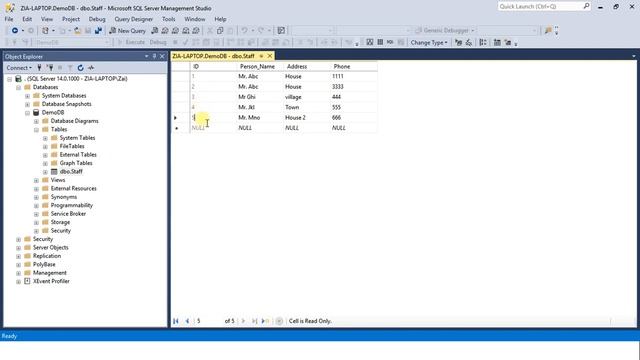The image size is (640, 360).
Task: Click the New Query toolbar button
Action: pyautogui.click(x=127, y=31)
